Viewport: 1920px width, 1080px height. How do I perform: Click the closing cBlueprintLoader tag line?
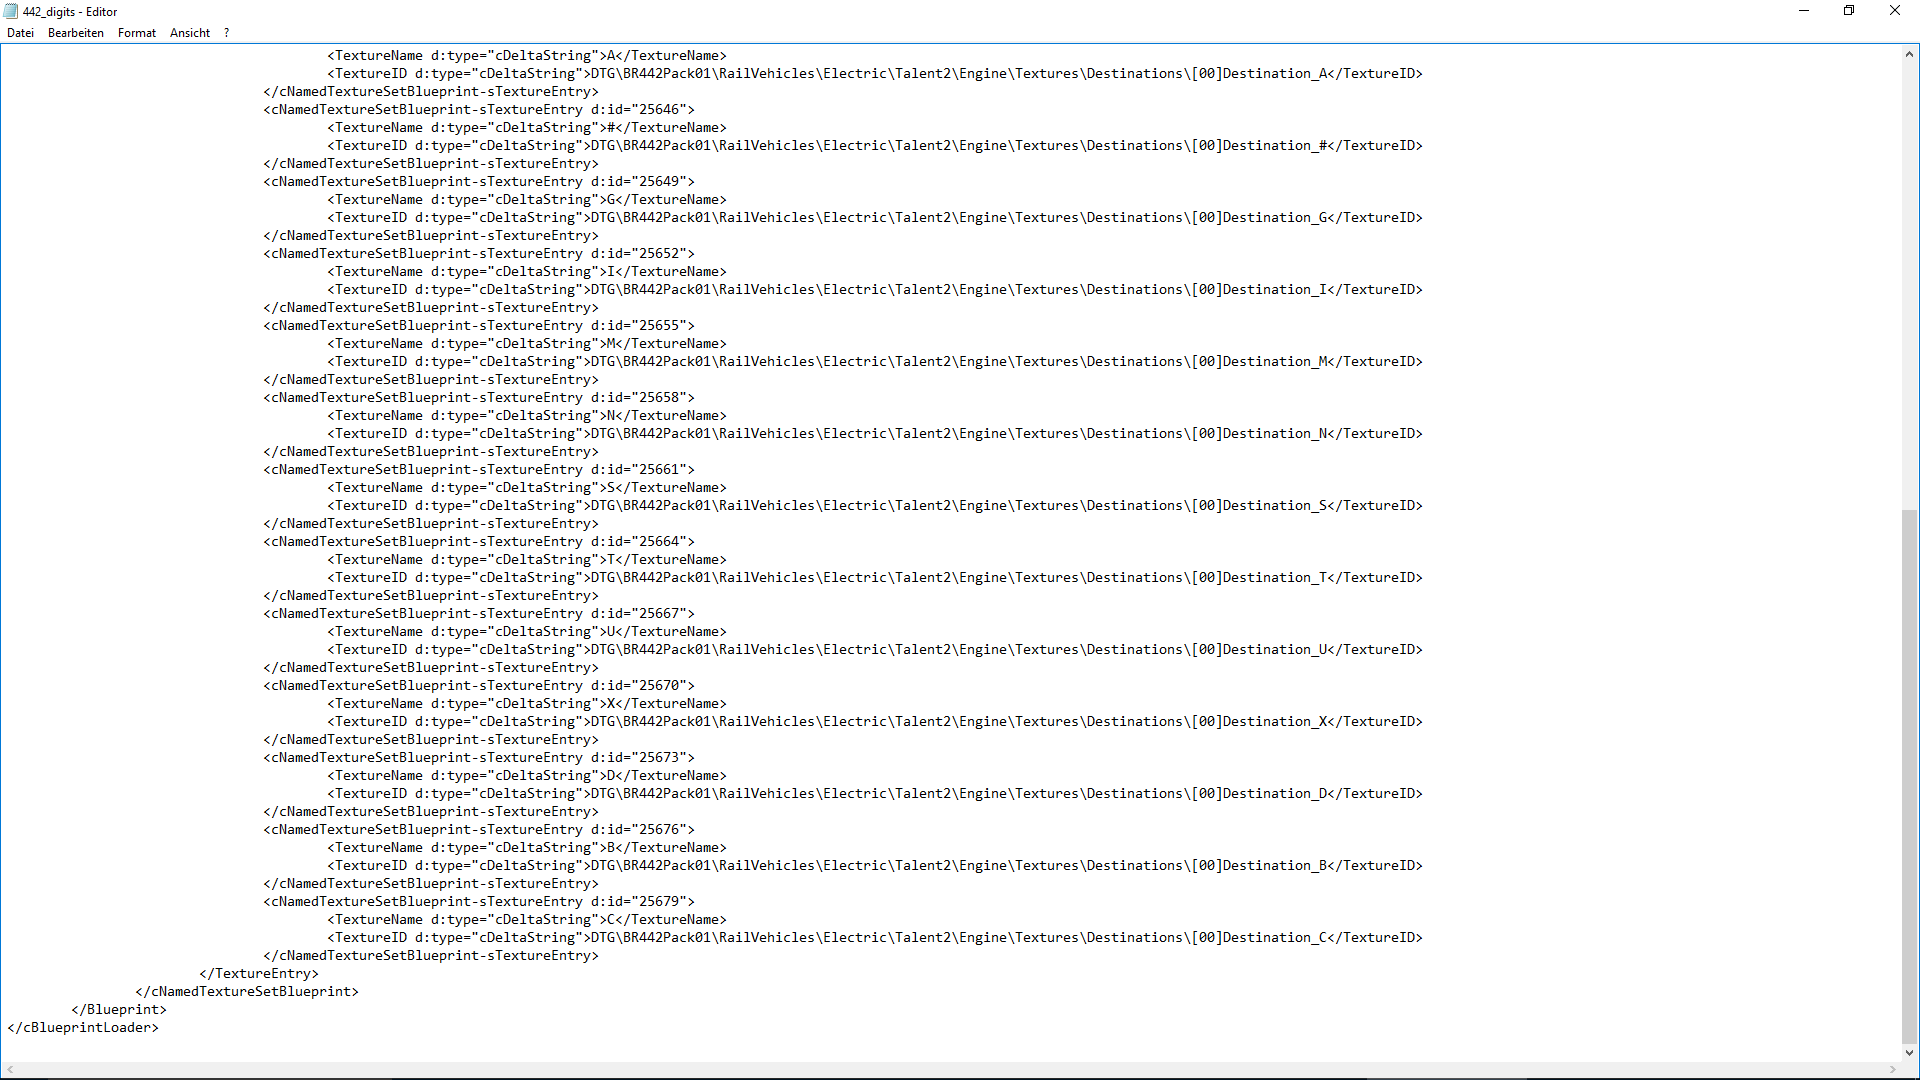[83, 1028]
